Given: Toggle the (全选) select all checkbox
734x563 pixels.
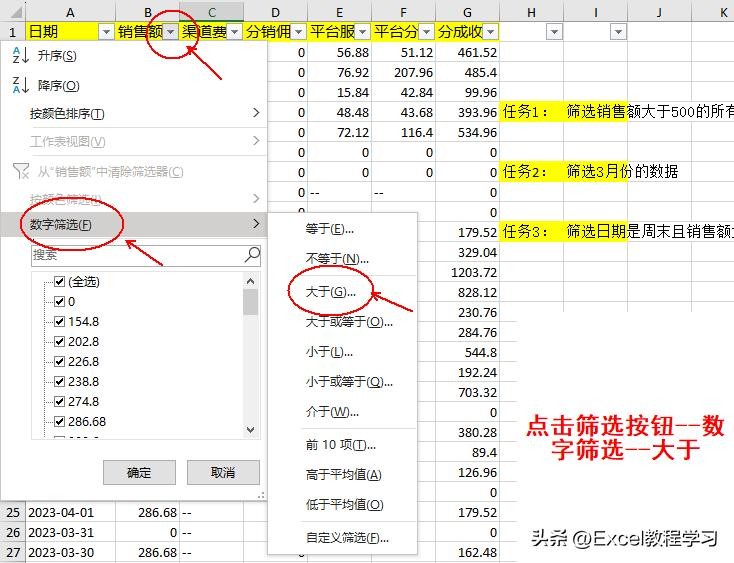Looking at the screenshot, I should click(59, 282).
